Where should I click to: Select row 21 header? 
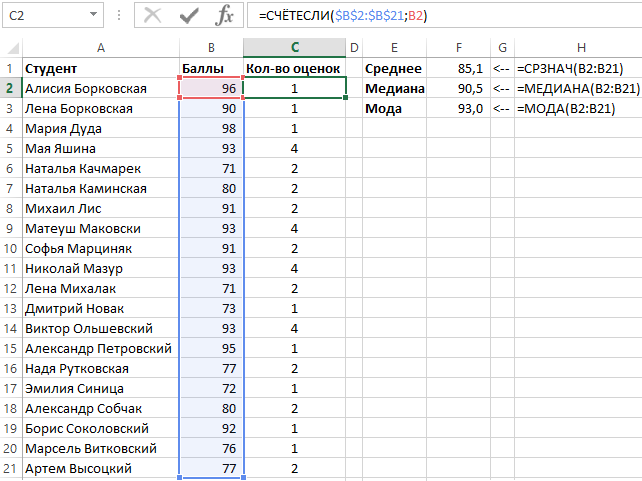(10, 468)
